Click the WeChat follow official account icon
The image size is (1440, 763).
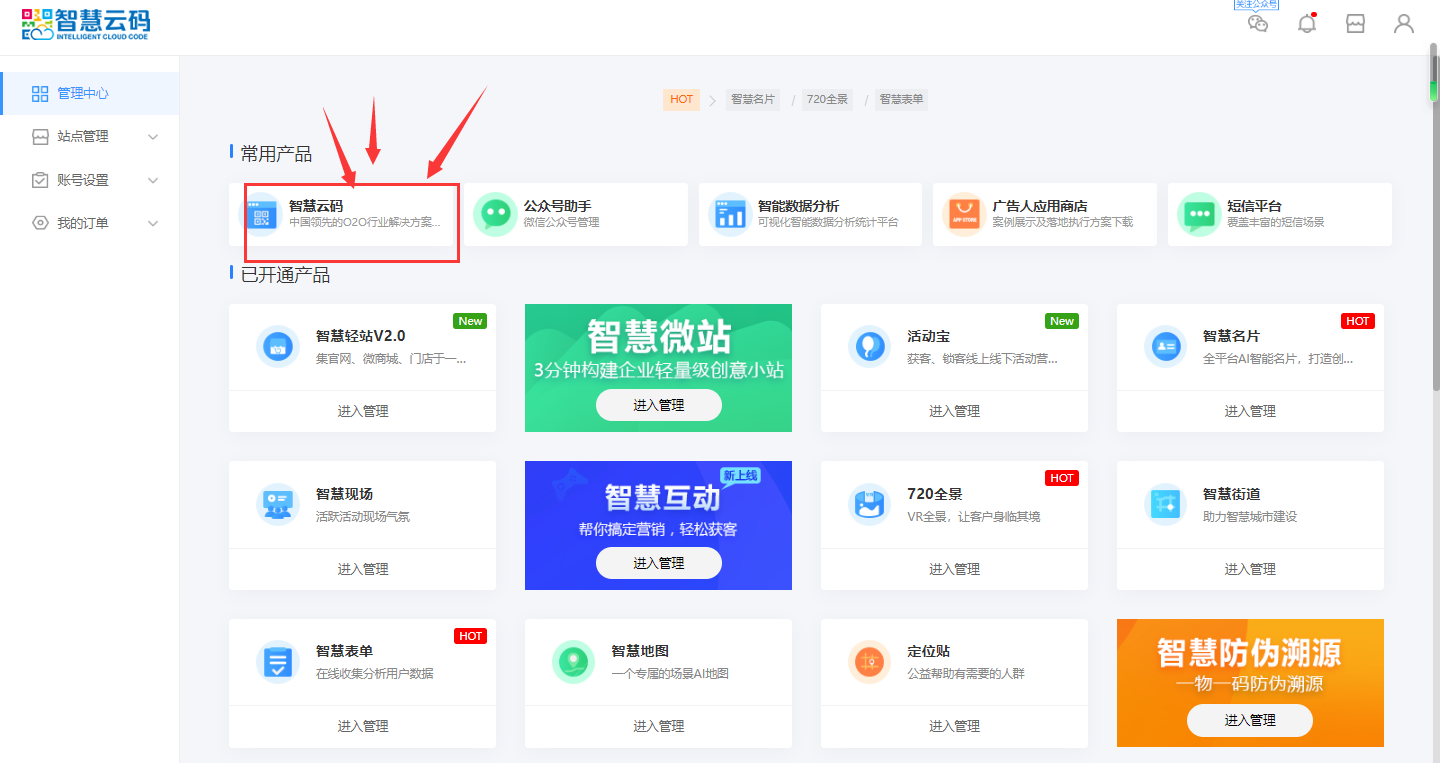1258,24
